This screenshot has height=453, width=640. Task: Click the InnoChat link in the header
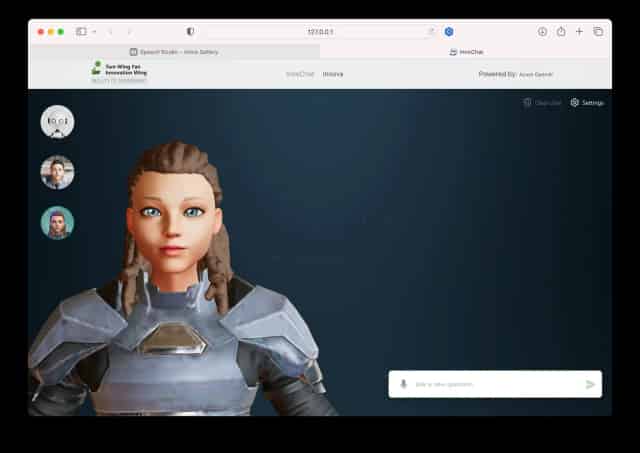[x=300, y=74]
